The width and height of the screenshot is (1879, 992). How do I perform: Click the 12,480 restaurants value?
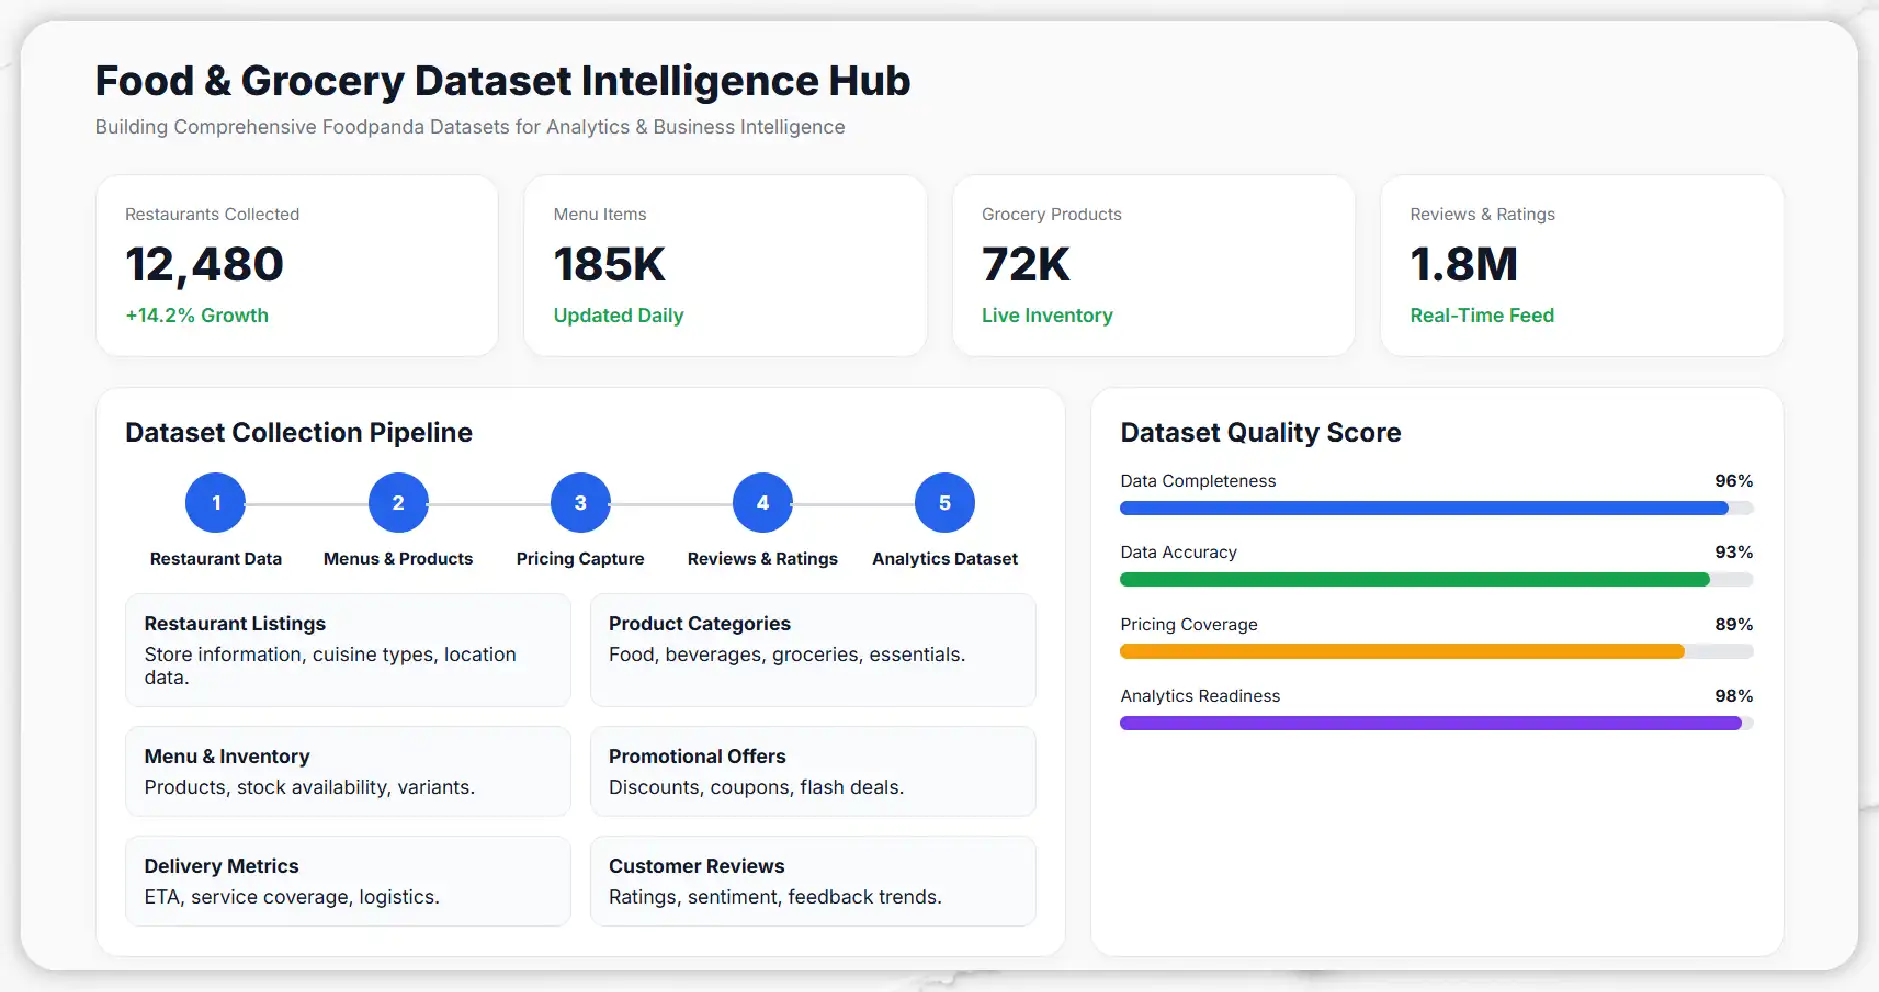(x=204, y=265)
